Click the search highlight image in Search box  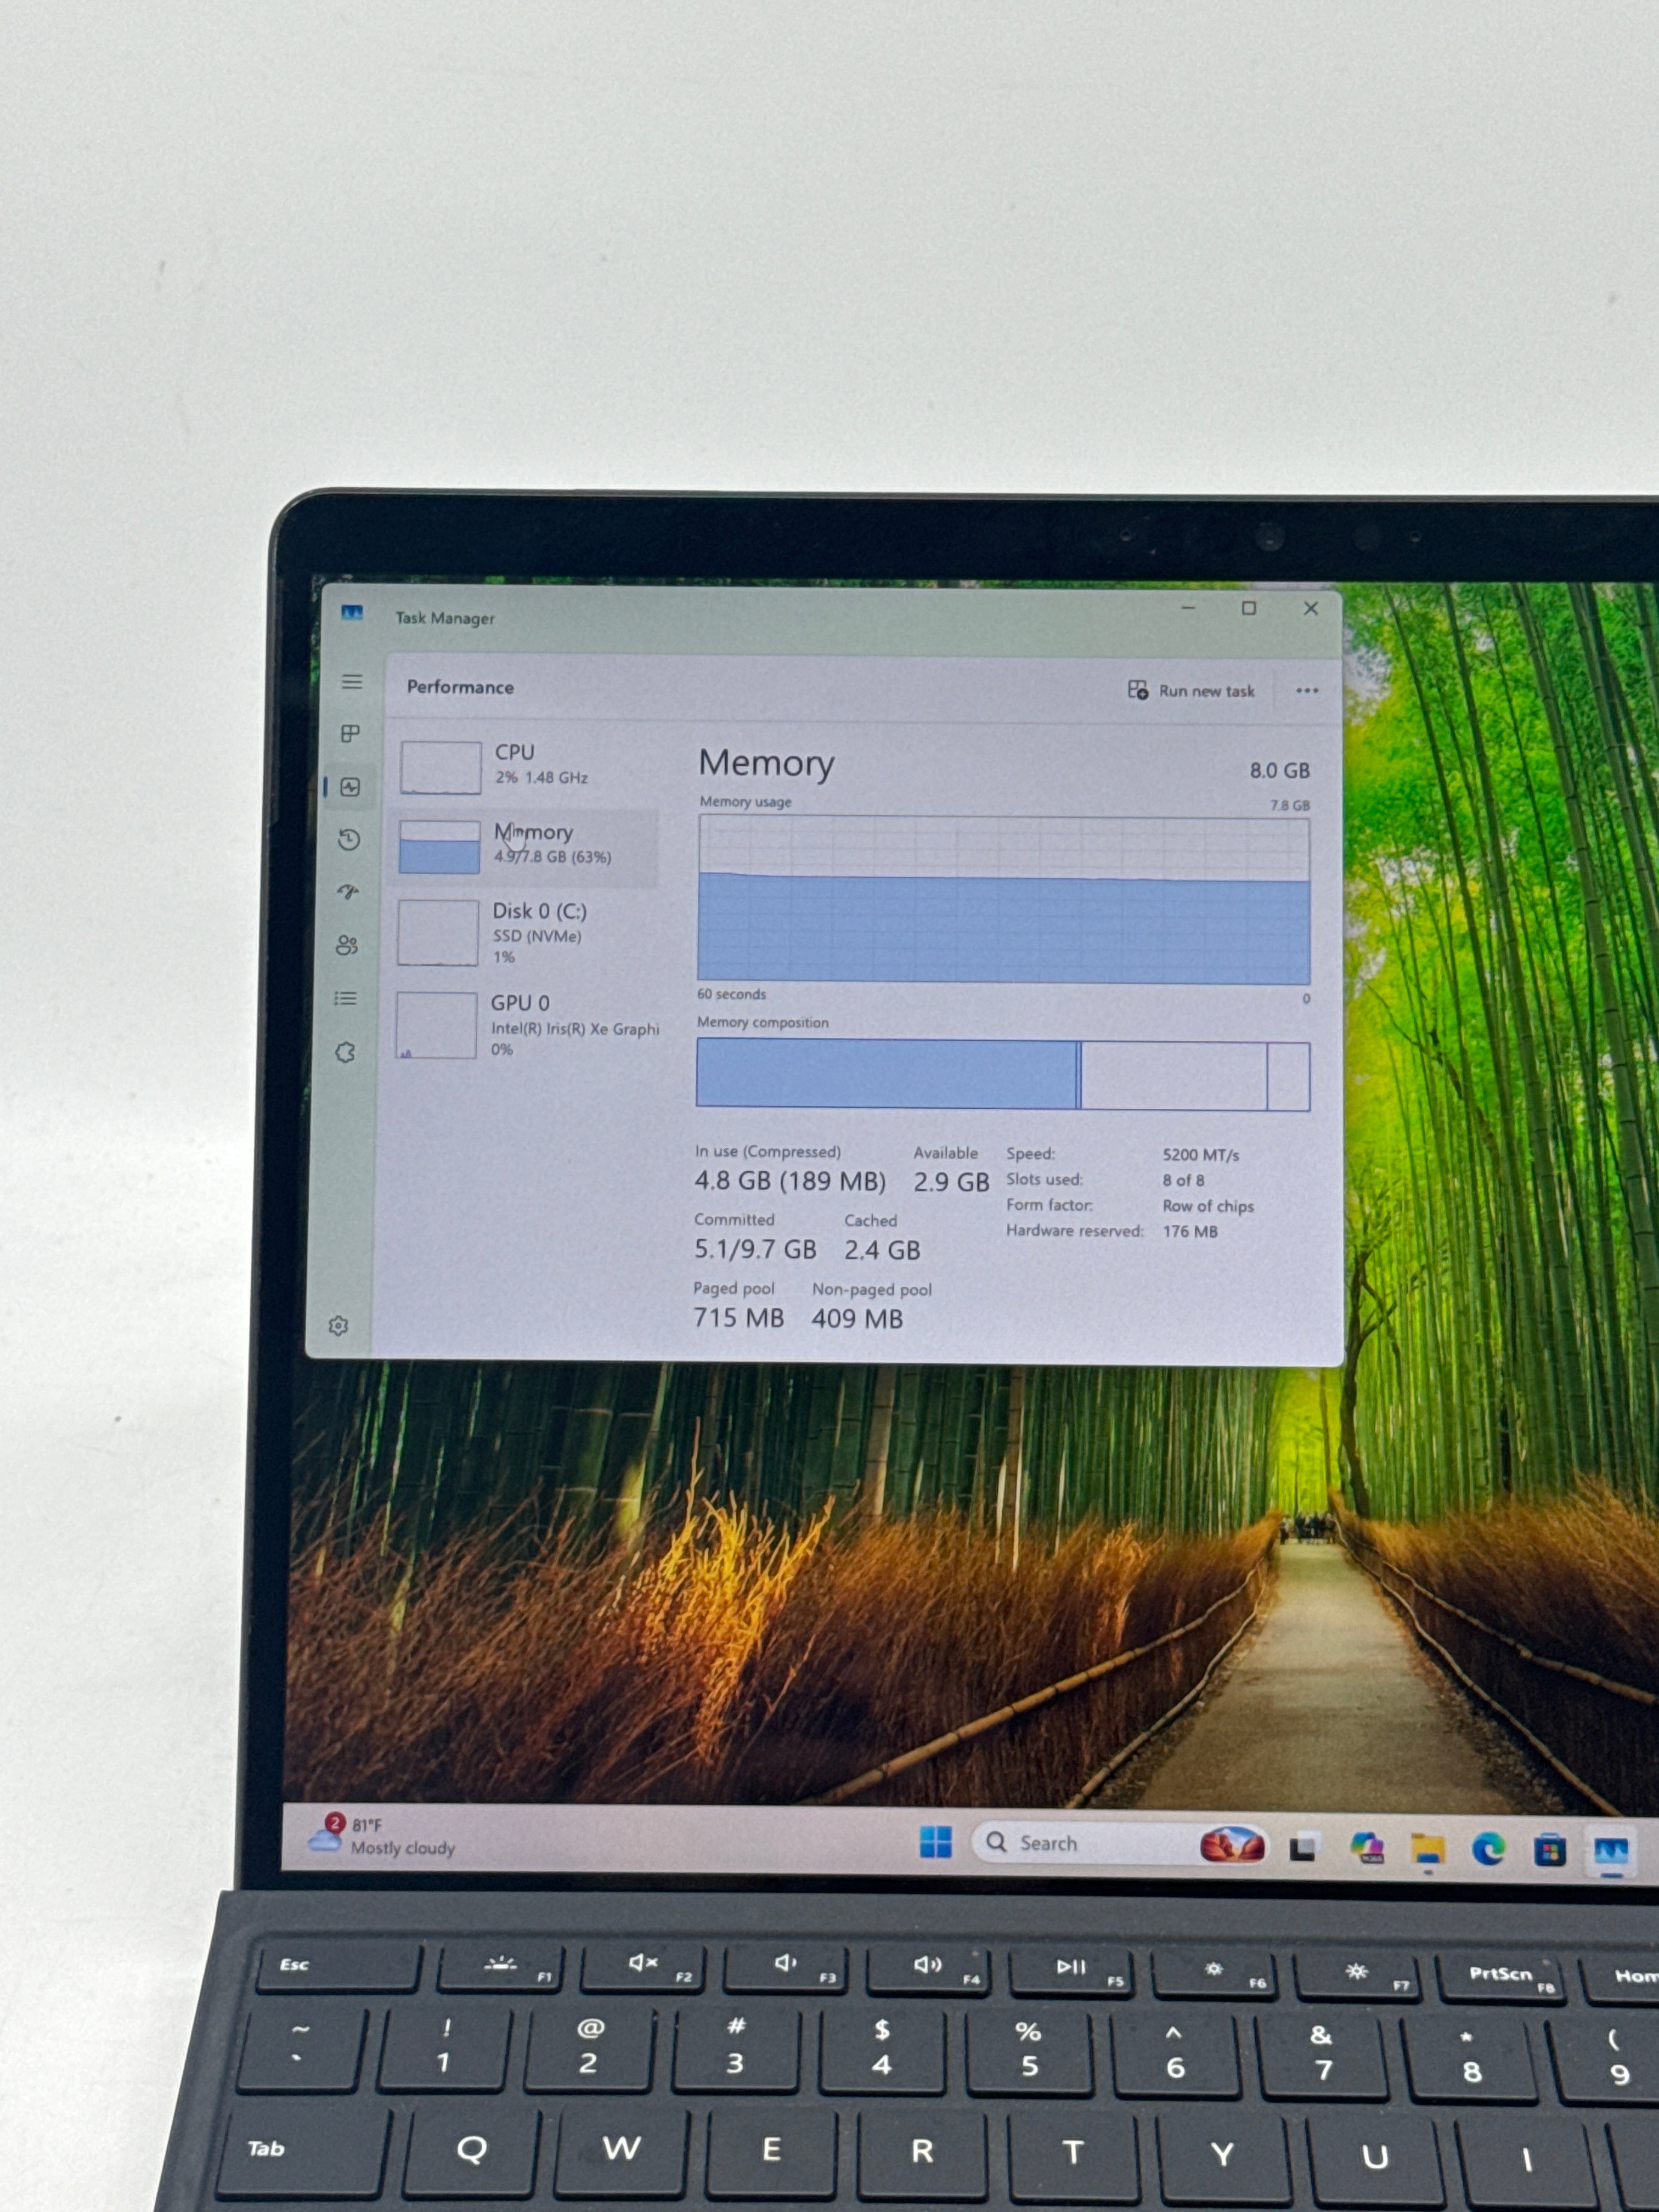coord(1232,1844)
